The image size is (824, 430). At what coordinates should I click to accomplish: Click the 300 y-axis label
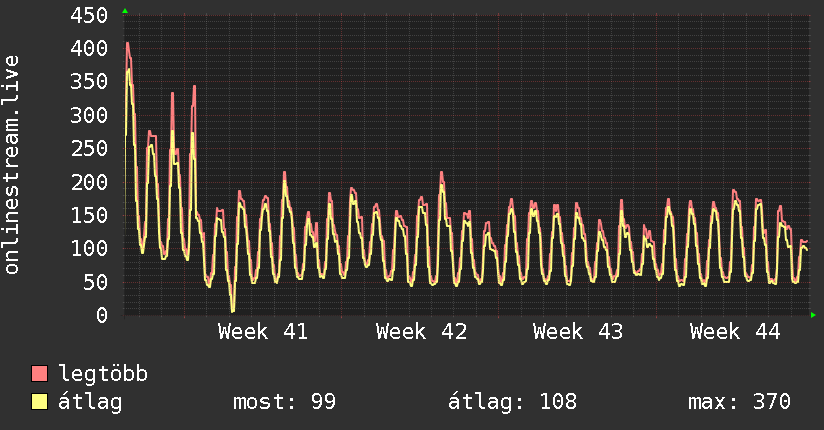pyautogui.click(x=89, y=115)
